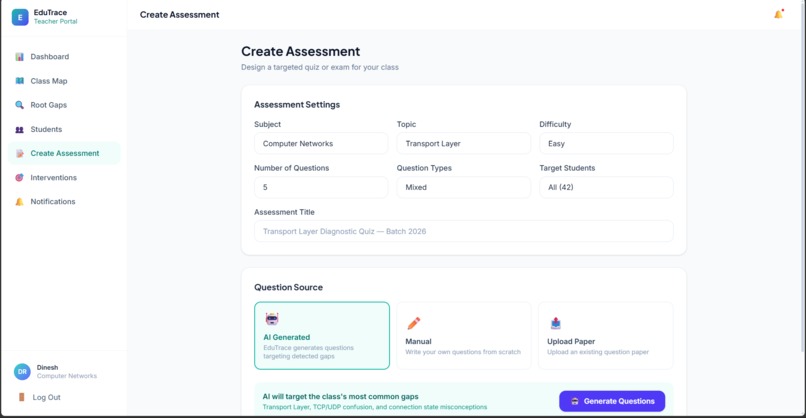Click Log Out
Viewport: 806px width, 418px height.
[46, 397]
